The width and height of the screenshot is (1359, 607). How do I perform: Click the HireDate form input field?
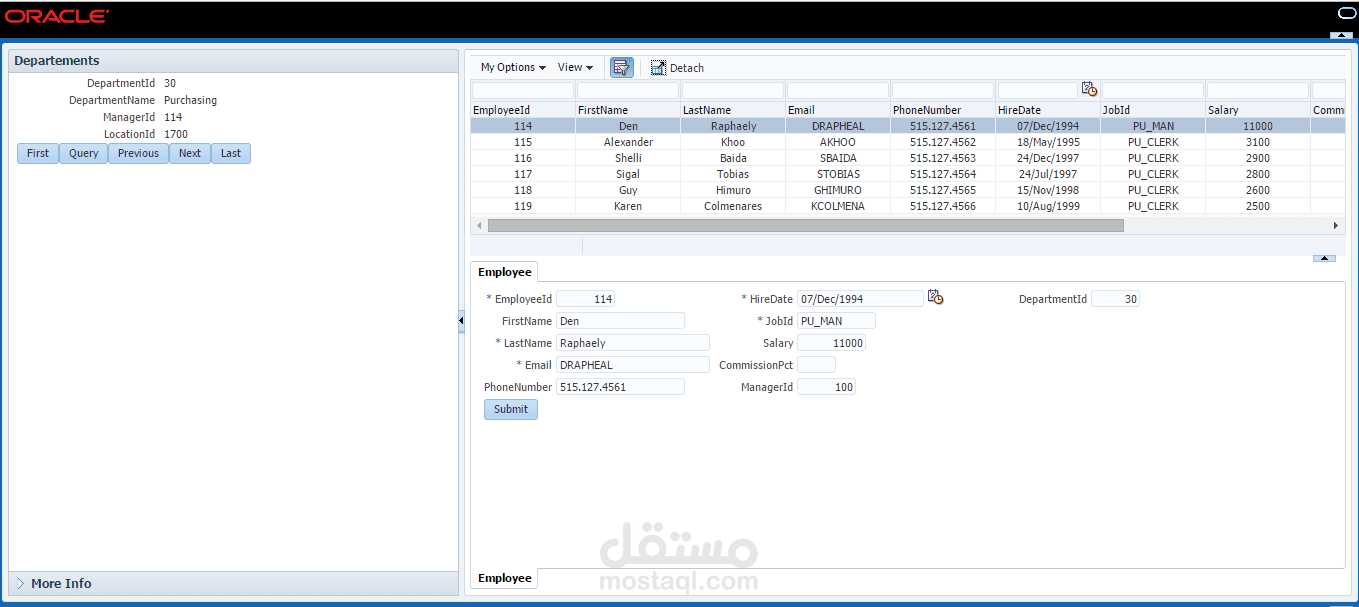pyautogui.click(x=860, y=299)
